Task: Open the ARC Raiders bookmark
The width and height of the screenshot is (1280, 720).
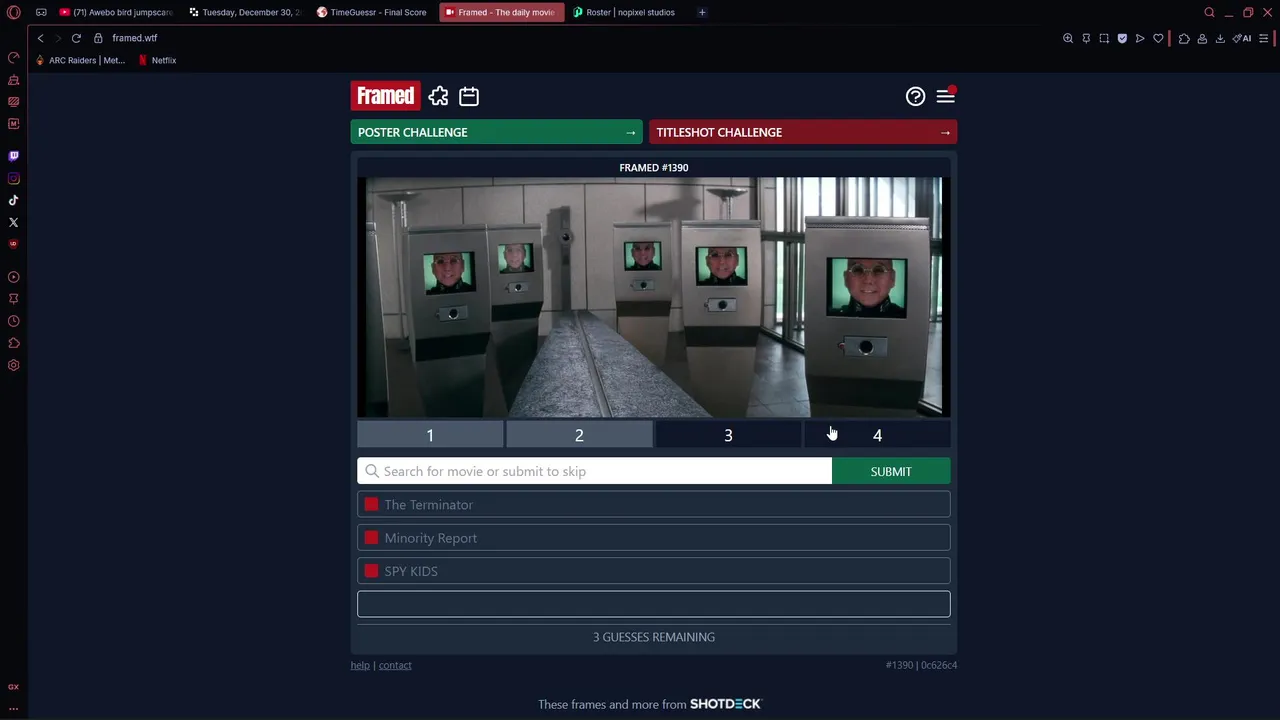Action: coord(80,60)
